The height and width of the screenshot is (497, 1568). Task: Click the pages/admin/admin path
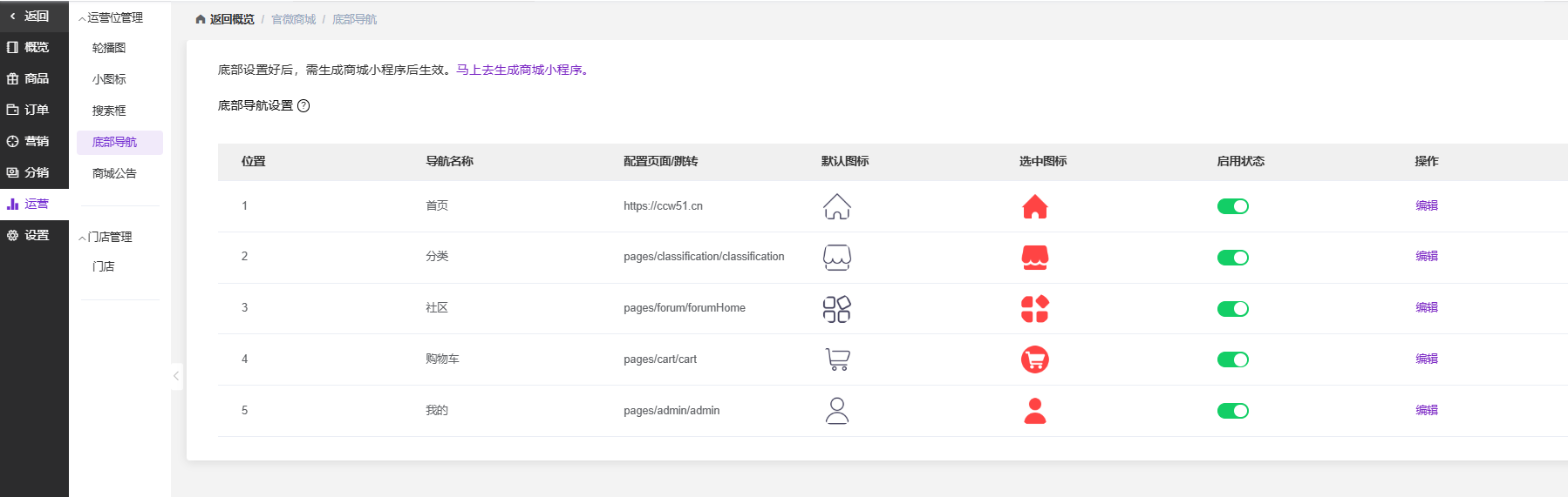(671, 410)
